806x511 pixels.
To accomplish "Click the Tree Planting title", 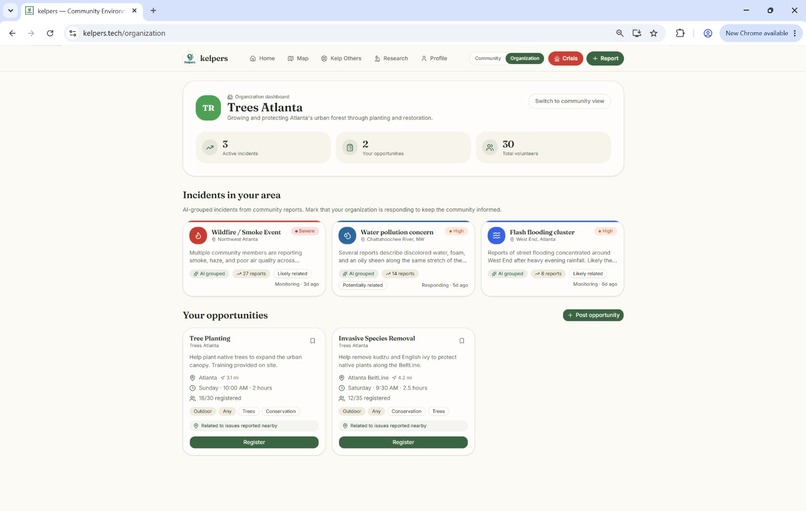I will pyautogui.click(x=210, y=338).
